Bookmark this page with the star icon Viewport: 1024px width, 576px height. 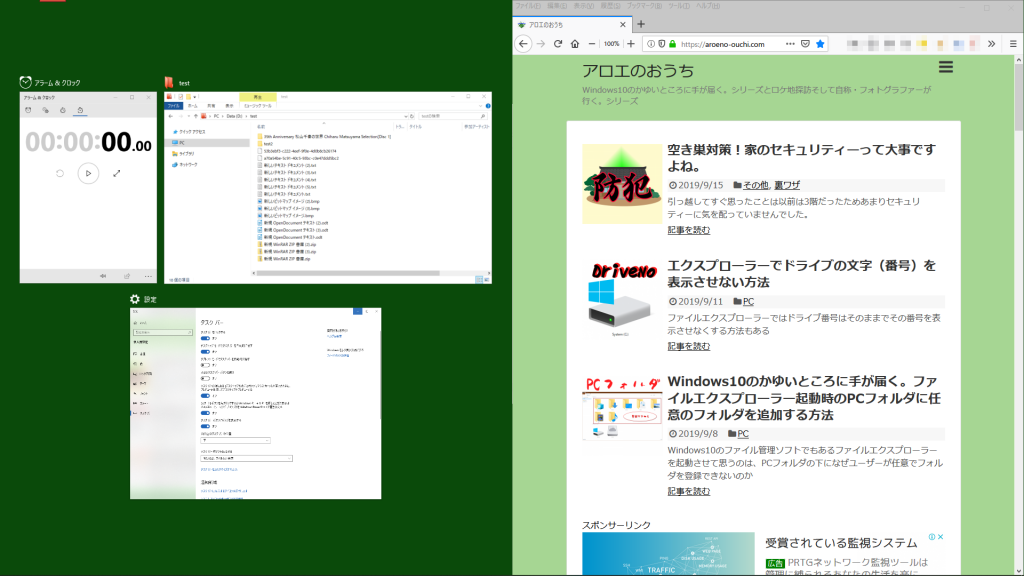click(x=820, y=44)
